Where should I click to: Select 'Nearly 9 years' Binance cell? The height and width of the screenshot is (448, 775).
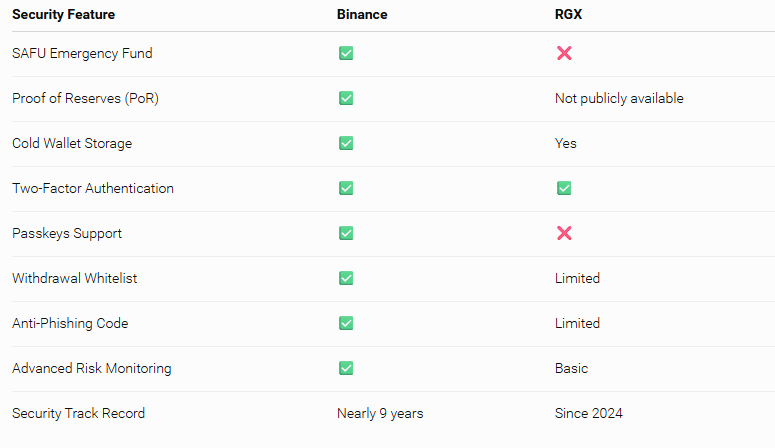[x=380, y=413]
